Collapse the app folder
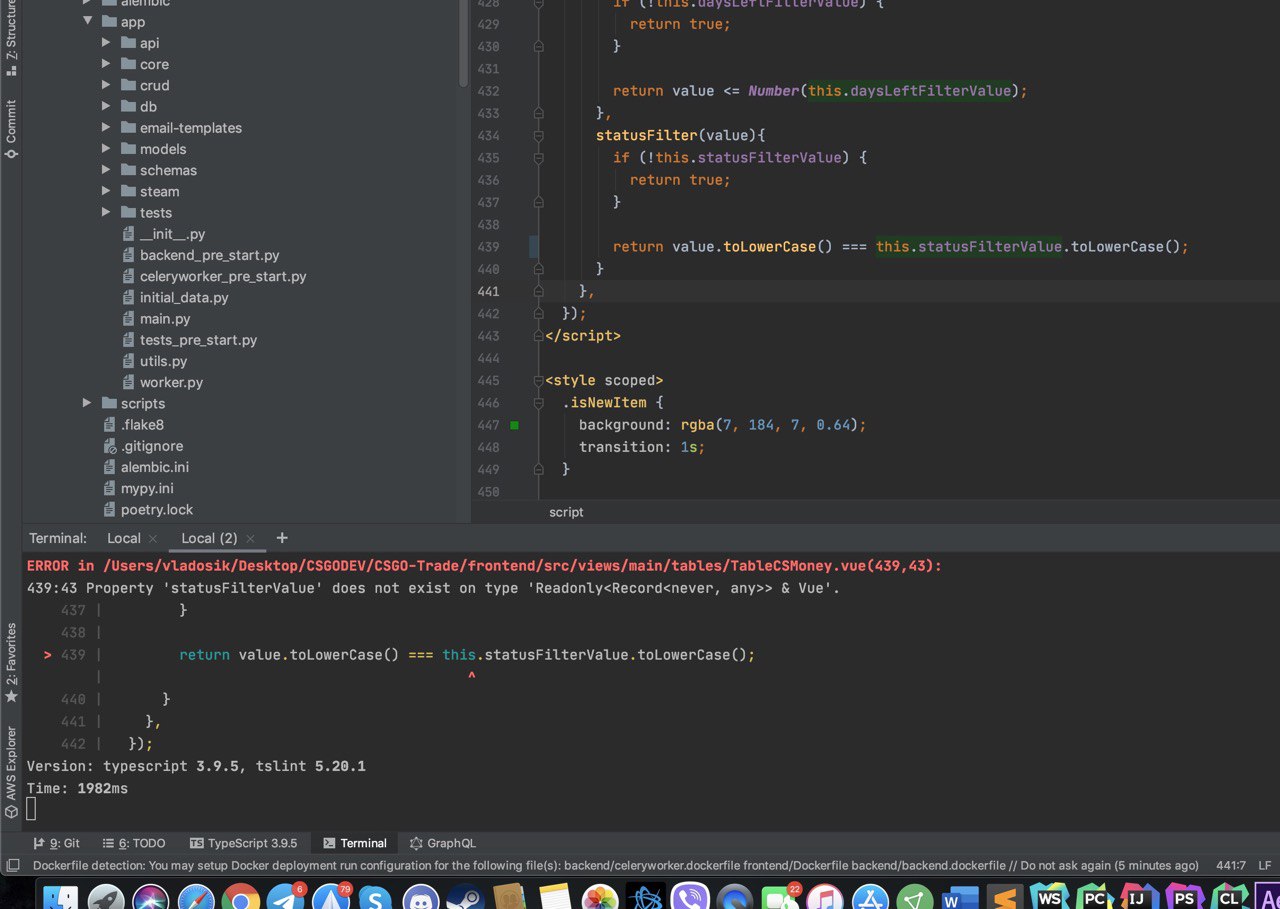 click(x=87, y=22)
